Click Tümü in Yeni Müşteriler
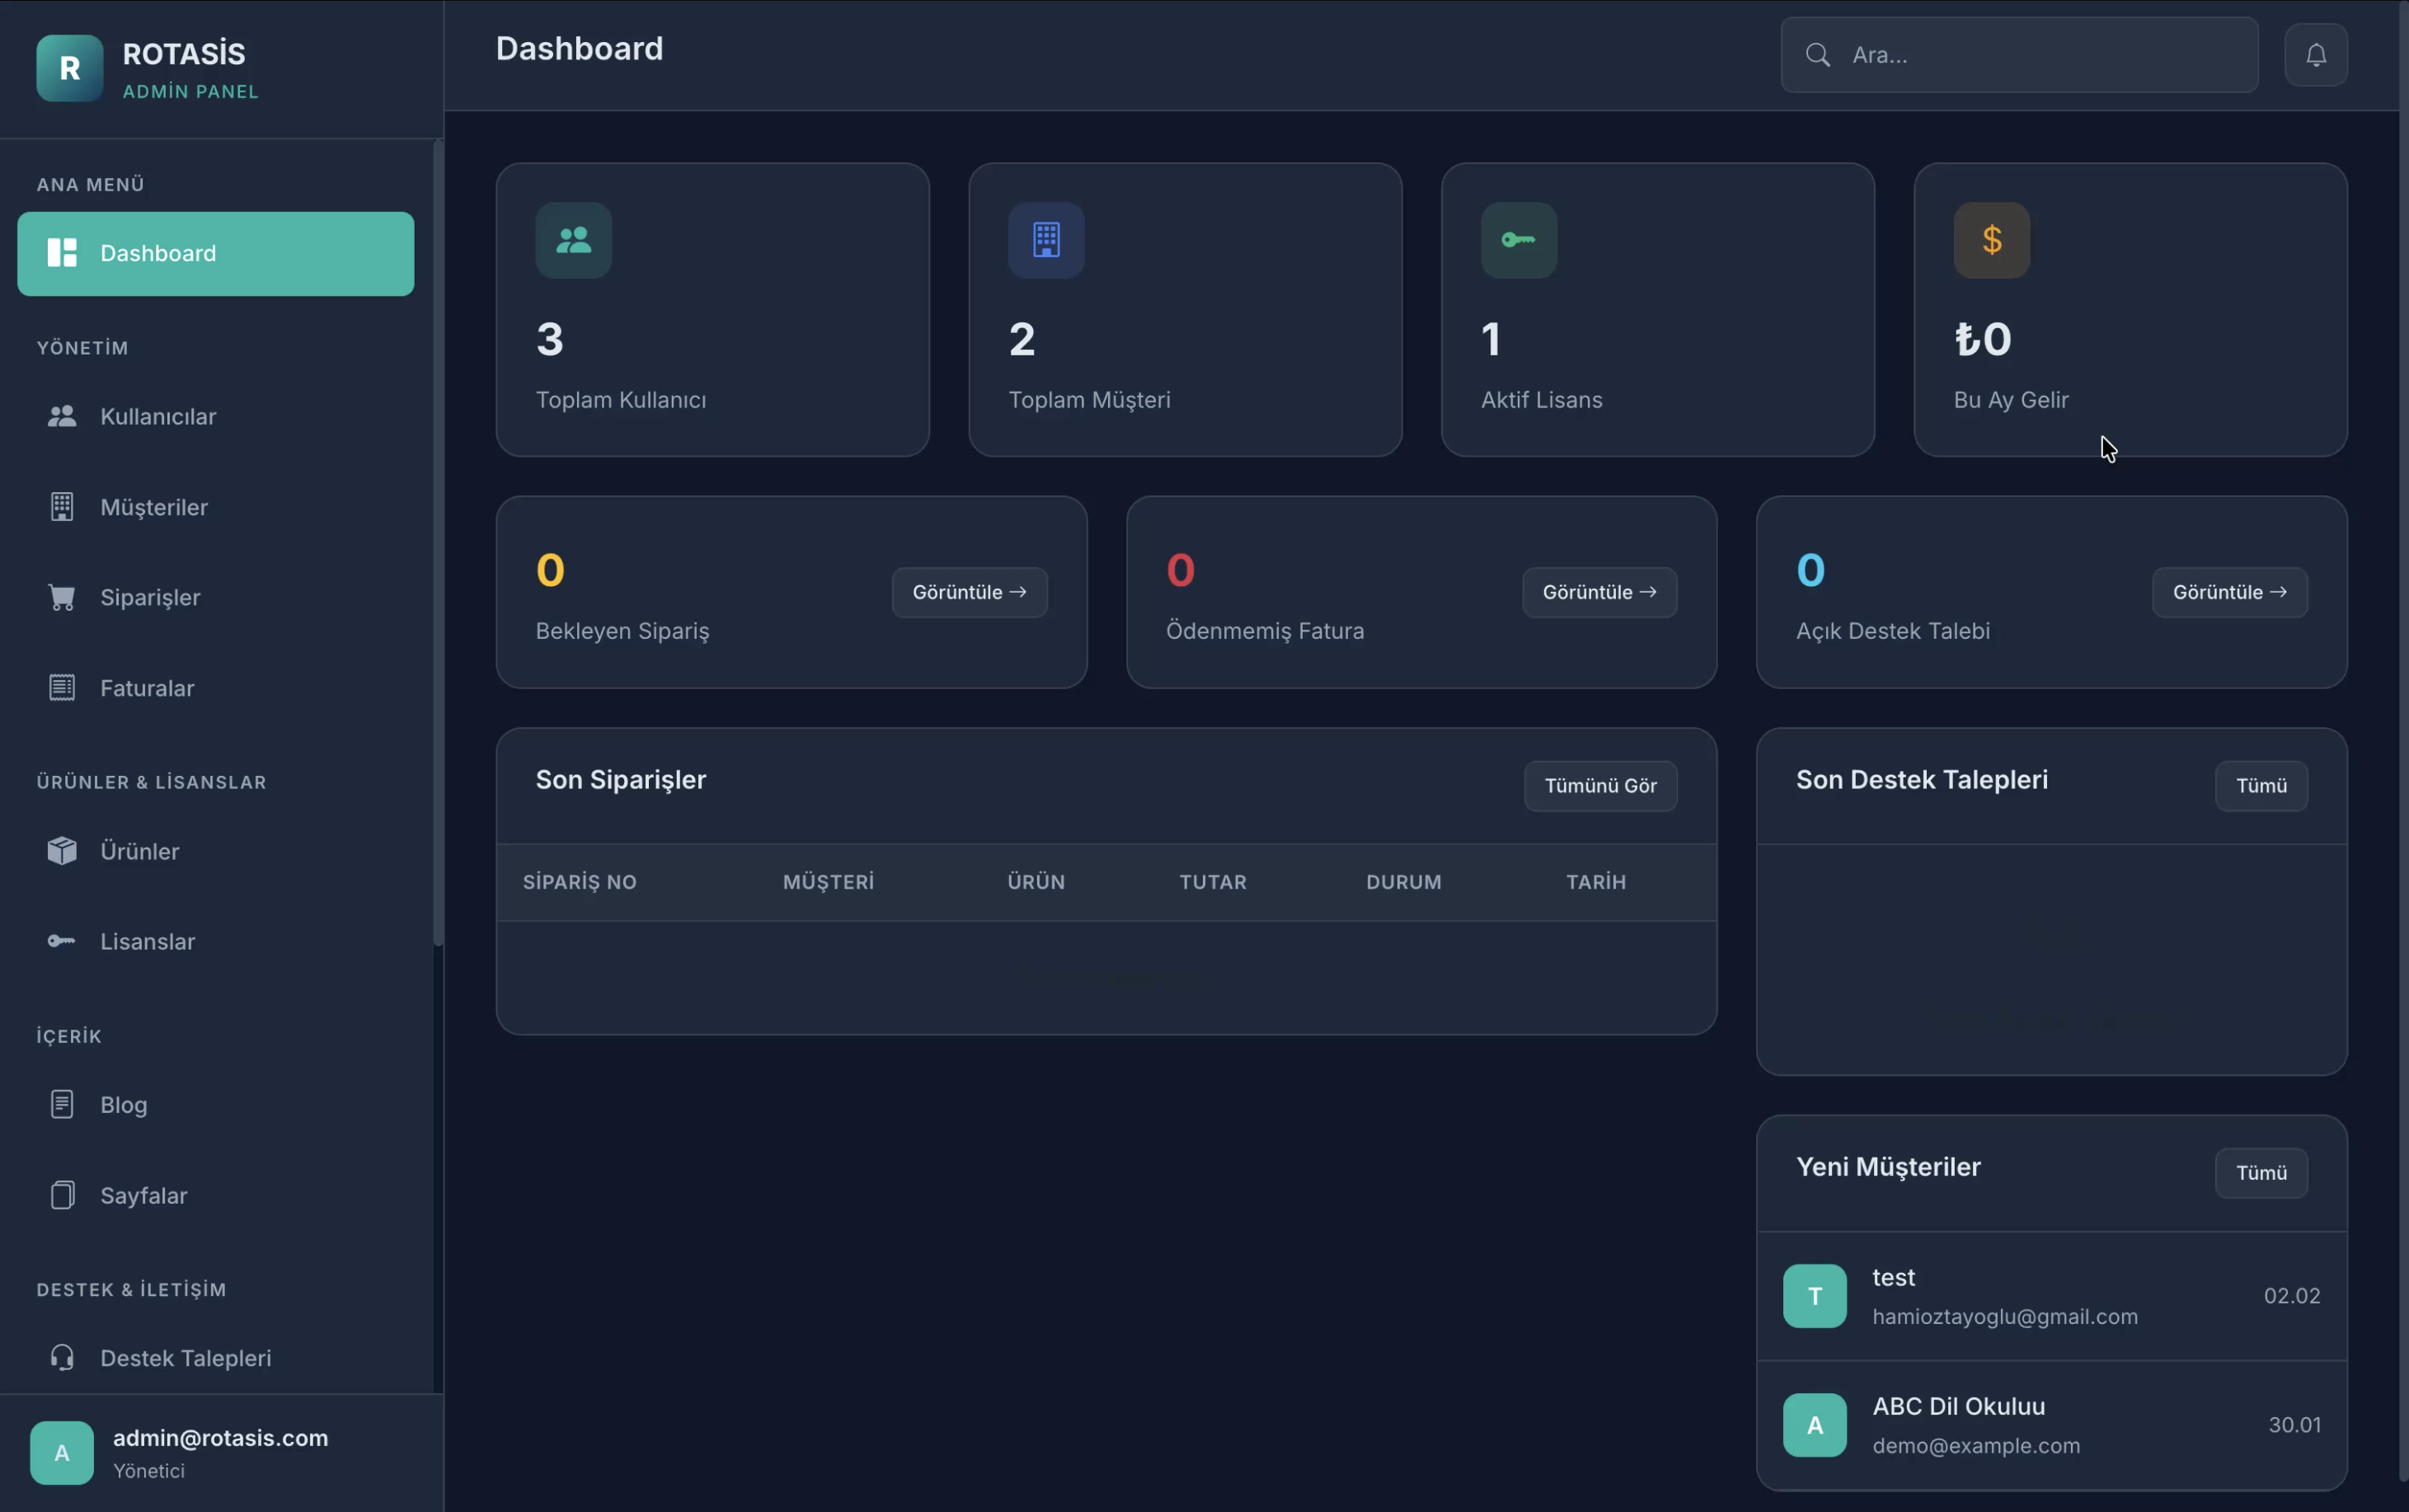Viewport: 2409px width, 1512px height. (2261, 1173)
